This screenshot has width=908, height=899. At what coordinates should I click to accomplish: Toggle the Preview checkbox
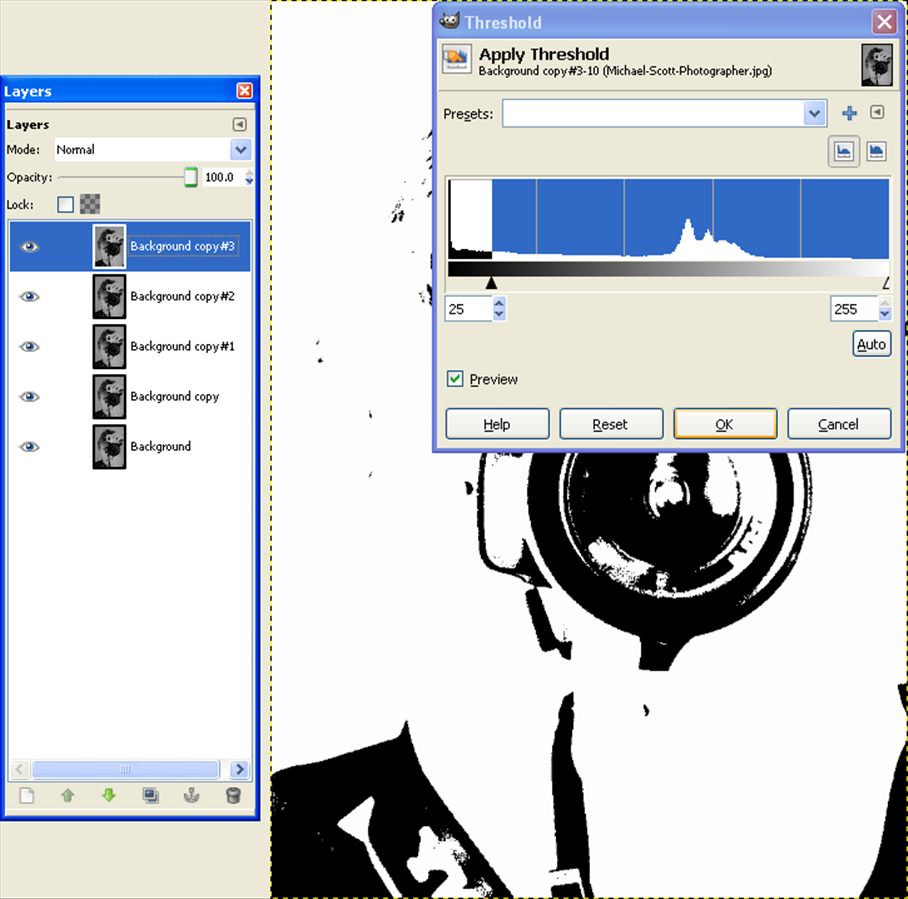click(x=455, y=379)
